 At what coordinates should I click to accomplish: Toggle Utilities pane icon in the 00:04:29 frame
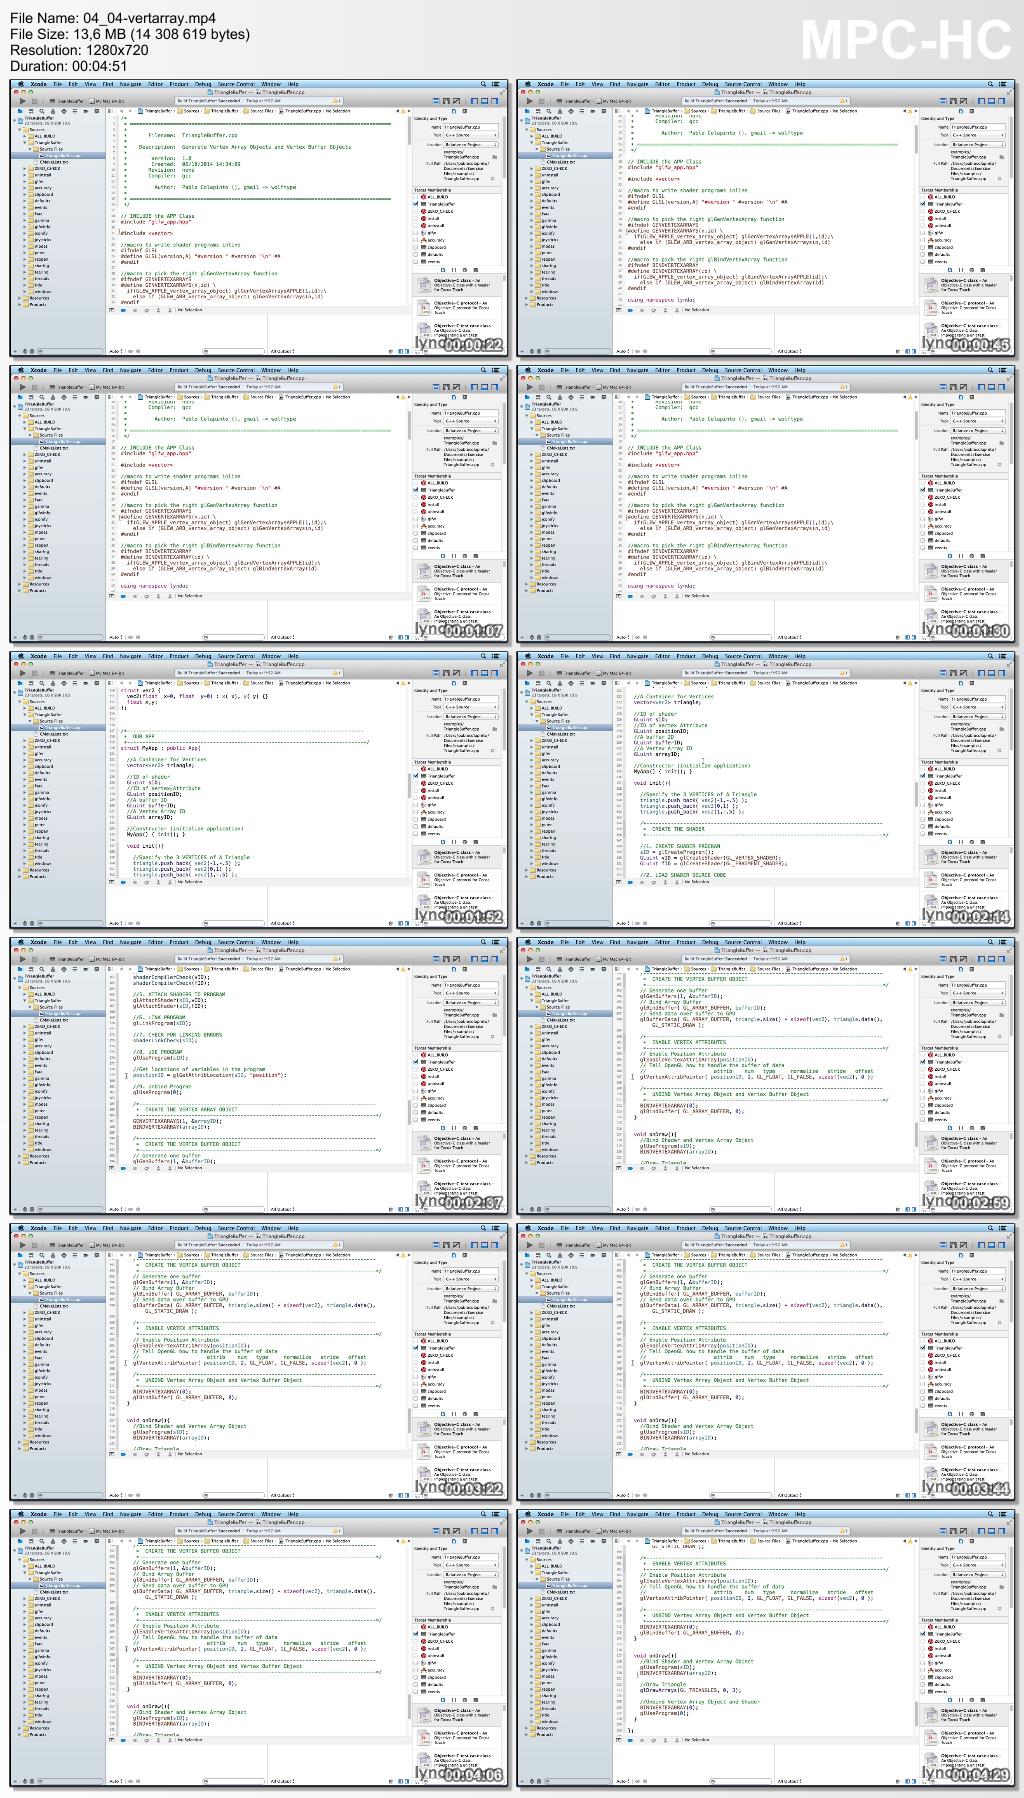1002,1530
